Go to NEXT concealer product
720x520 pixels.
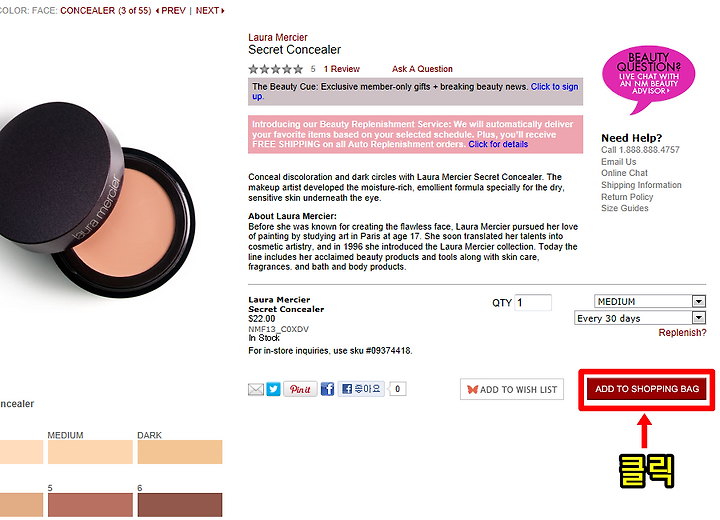(x=210, y=11)
